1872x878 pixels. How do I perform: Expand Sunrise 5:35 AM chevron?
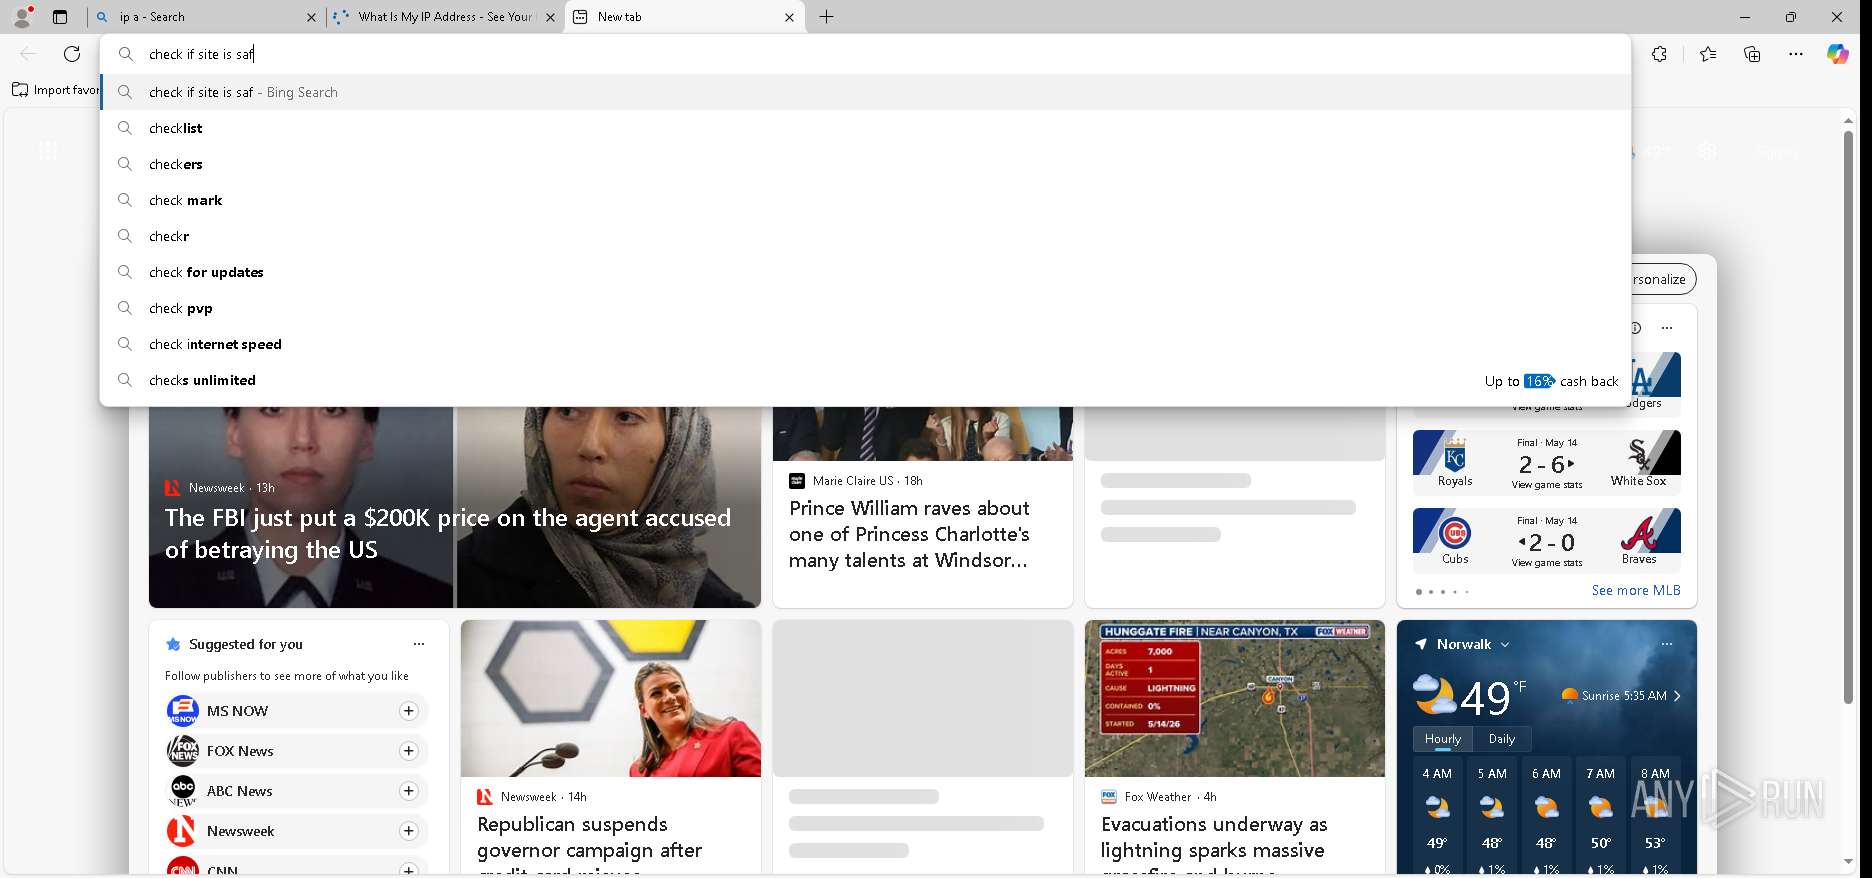tap(1677, 696)
